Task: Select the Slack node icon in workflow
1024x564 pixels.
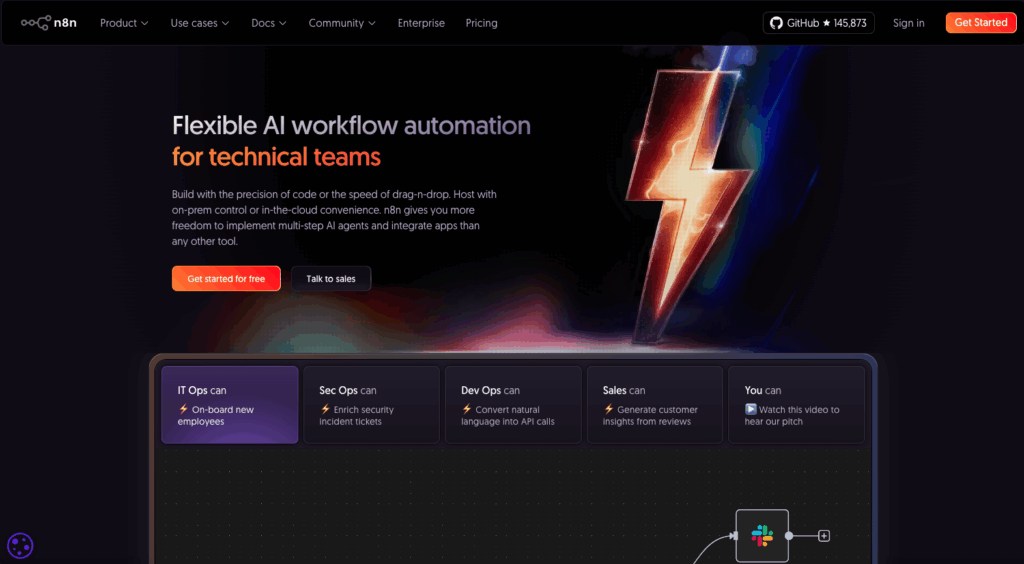Action: point(762,536)
